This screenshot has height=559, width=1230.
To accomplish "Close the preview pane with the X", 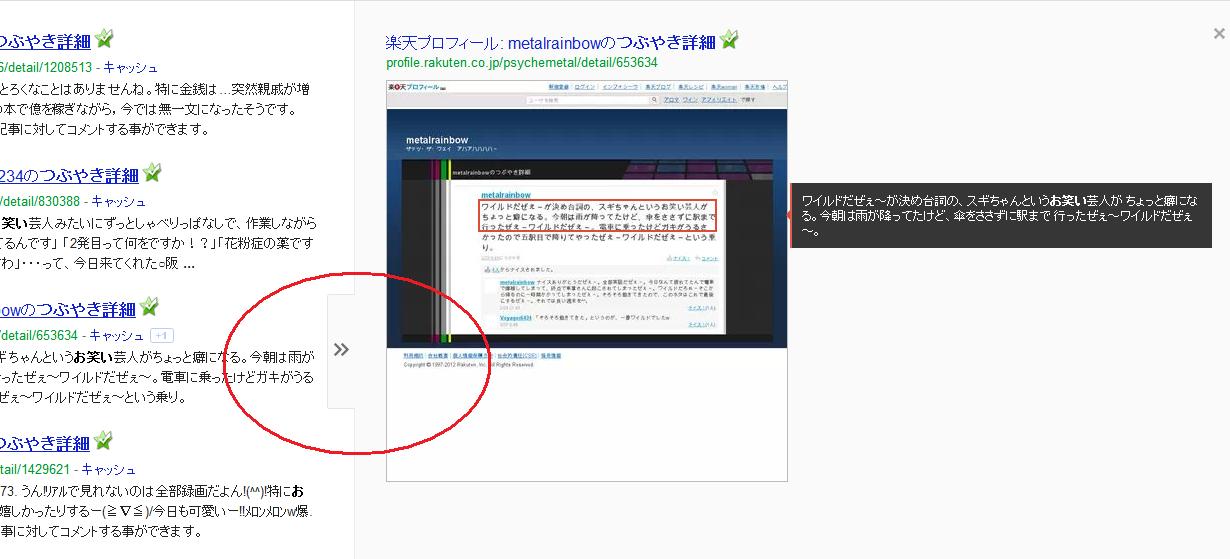I will [1218, 34].
